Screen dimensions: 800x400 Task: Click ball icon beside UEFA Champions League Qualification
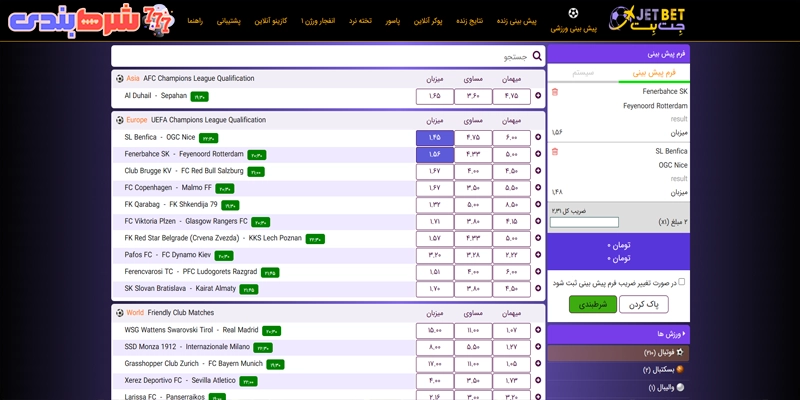(120, 120)
